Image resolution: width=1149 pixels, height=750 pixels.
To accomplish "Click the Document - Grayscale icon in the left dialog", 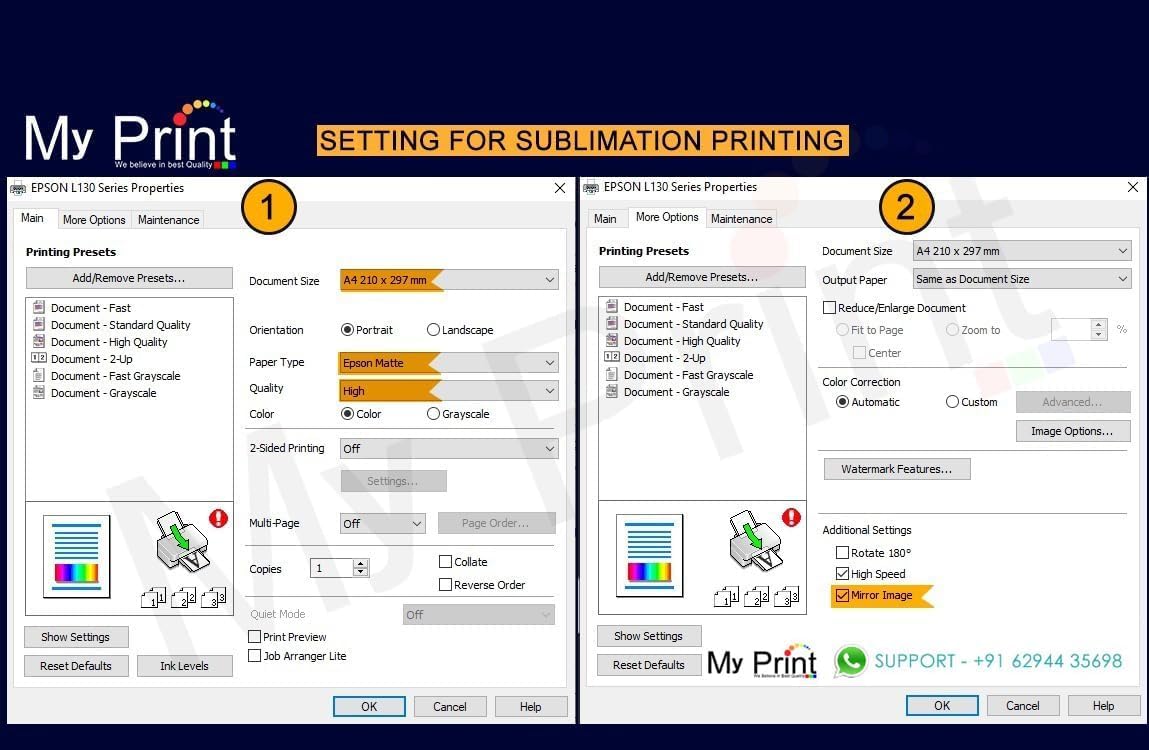I will 39,392.
